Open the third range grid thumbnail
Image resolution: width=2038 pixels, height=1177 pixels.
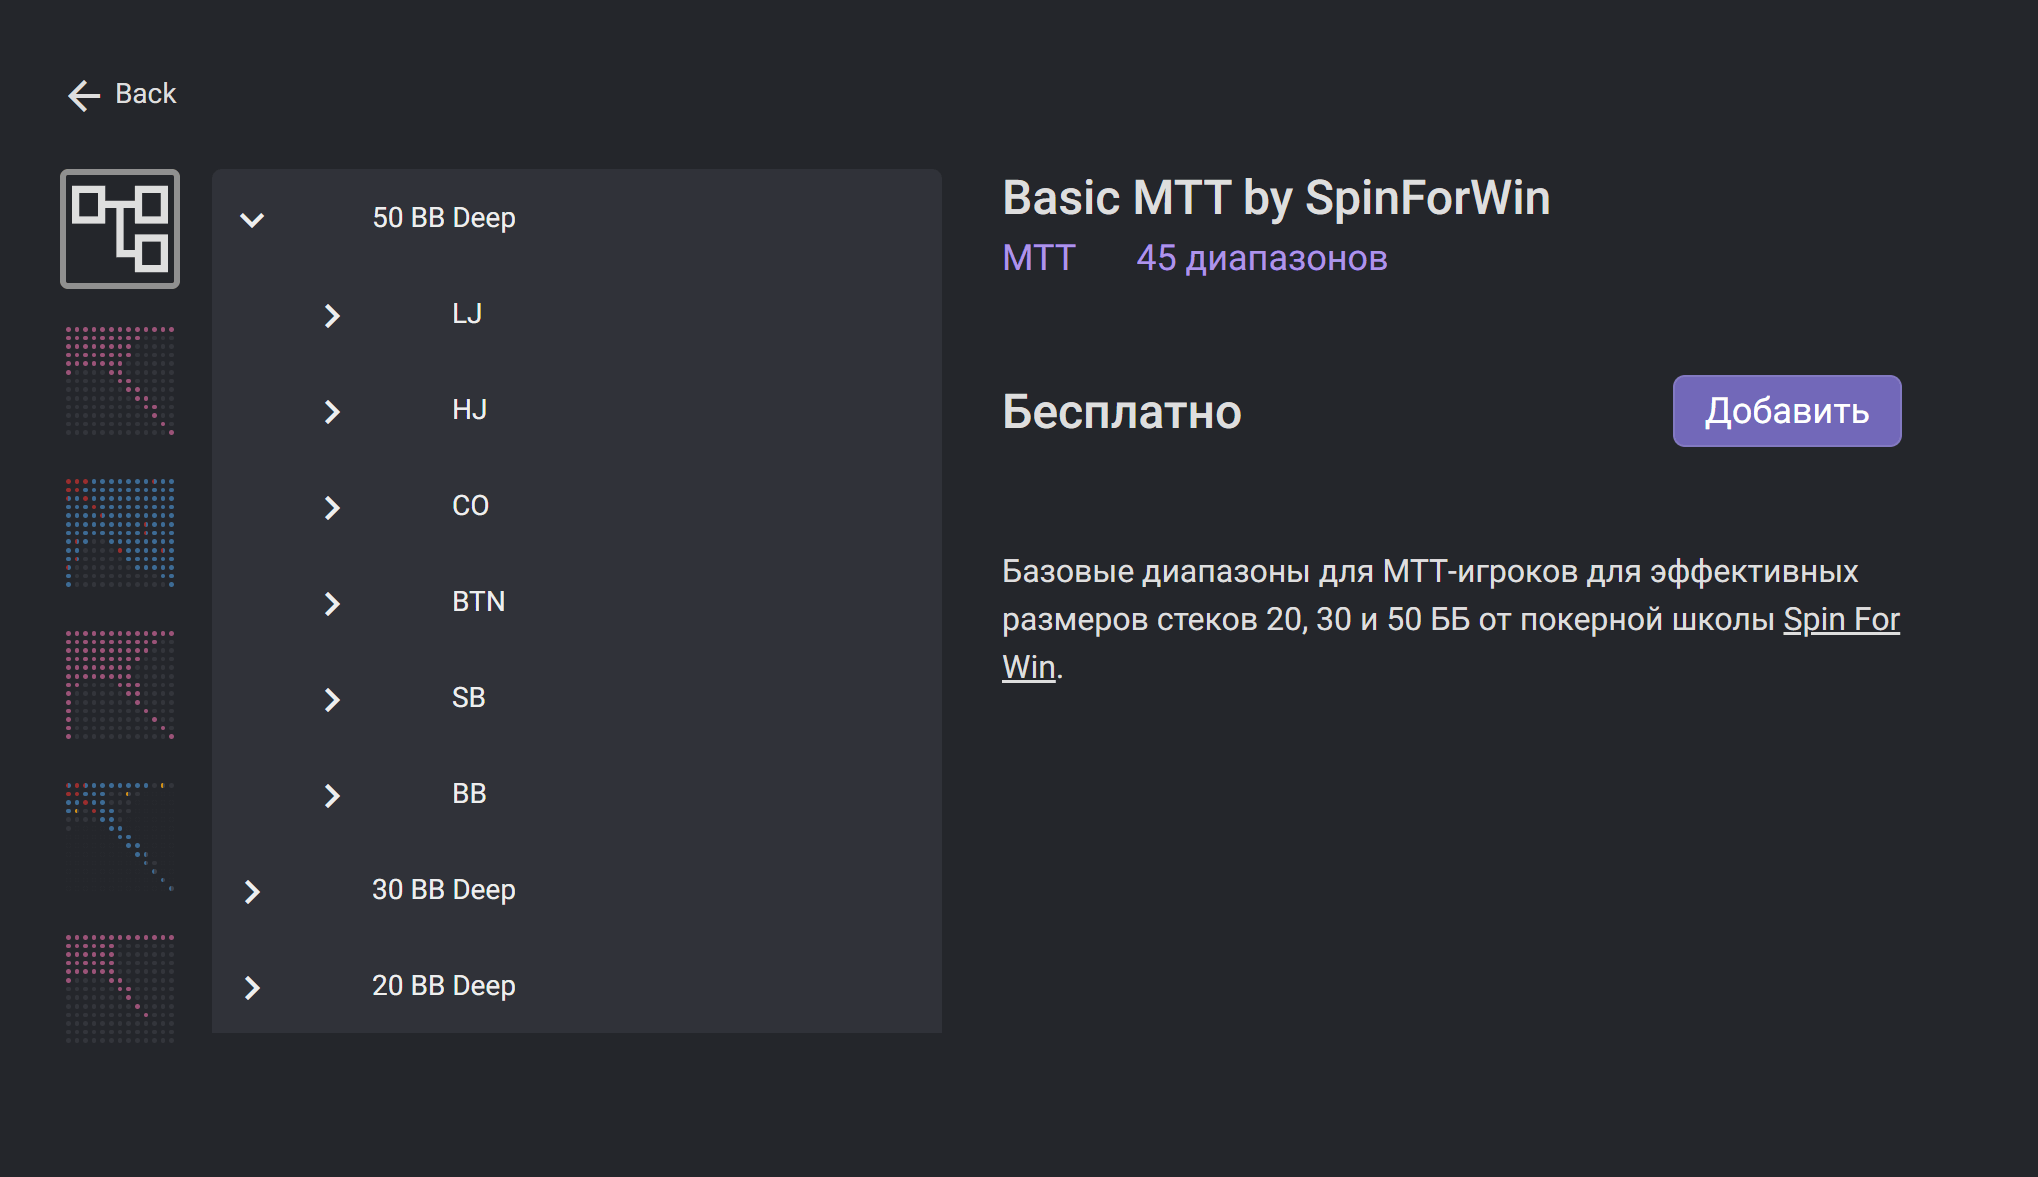[x=120, y=685]
